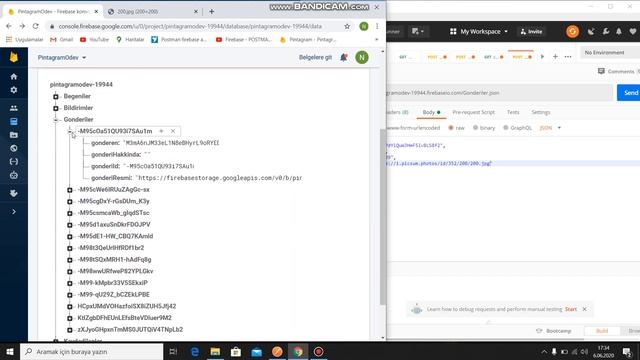Screen dimensions: 640x360
Task: Collapse Gonderiler node
Action: click(x=56, y=120)
